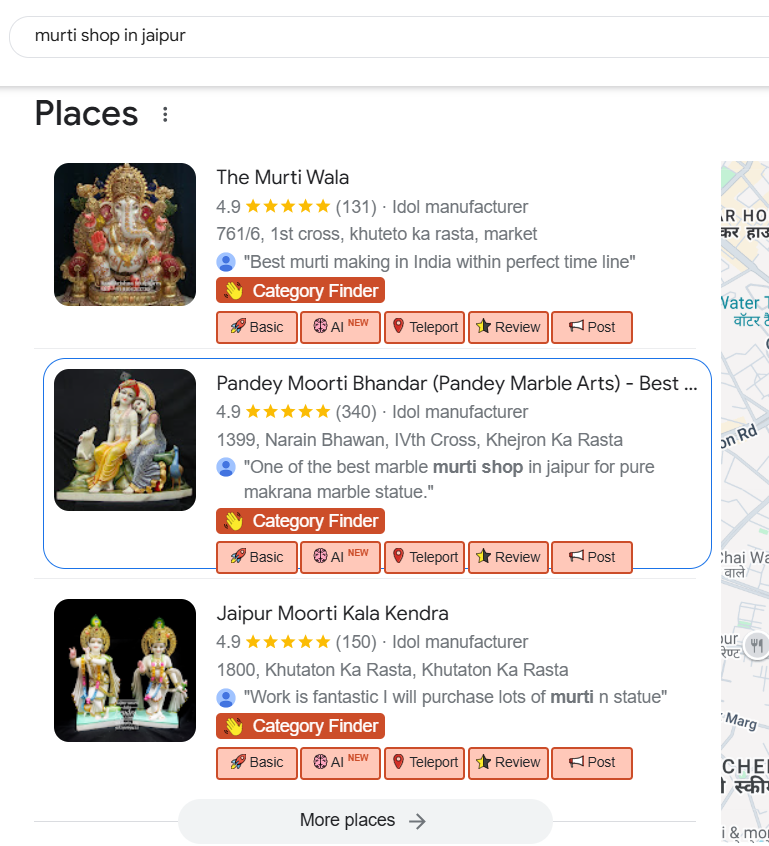This screenshot has width=769, height=846.
Task: Click Basic rocket button under The Murti Wala
Action: coord(257,327)
